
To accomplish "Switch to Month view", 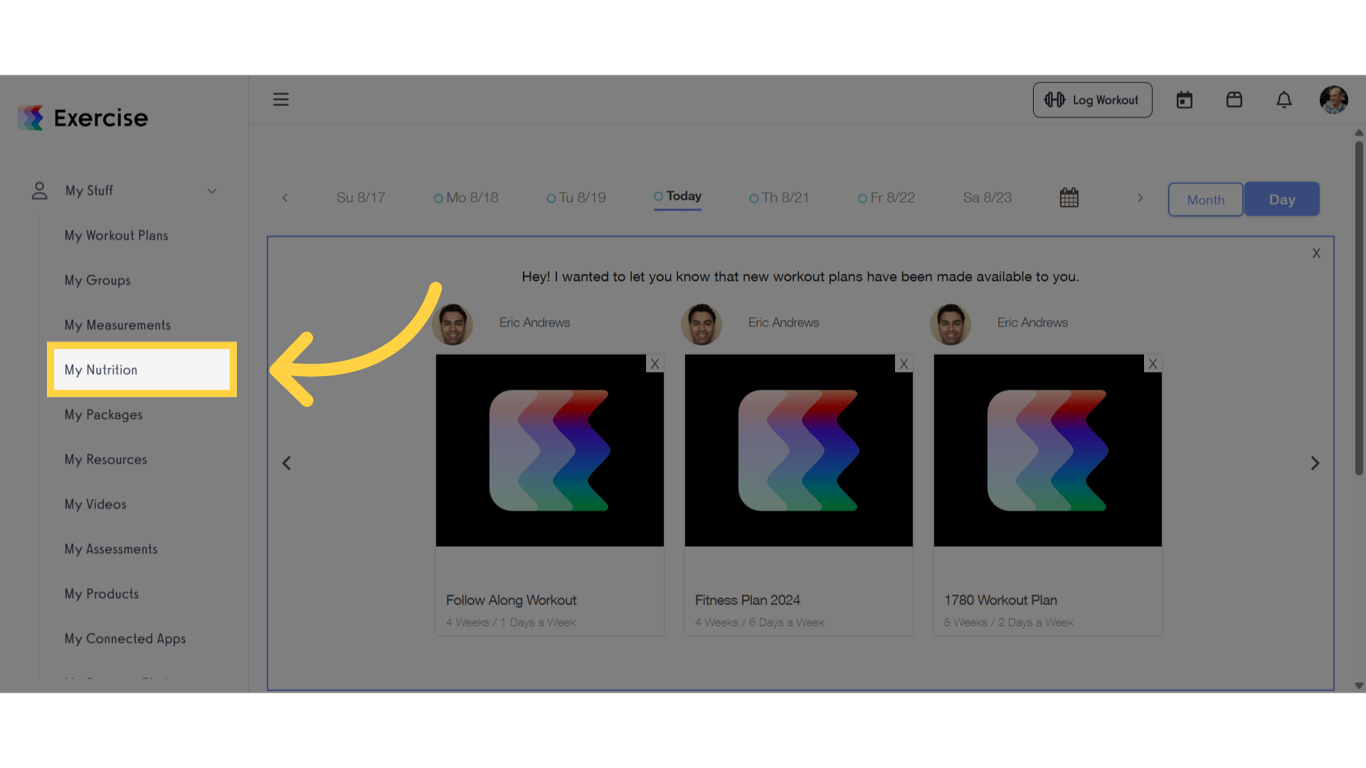I will [x=1206, y=199].
